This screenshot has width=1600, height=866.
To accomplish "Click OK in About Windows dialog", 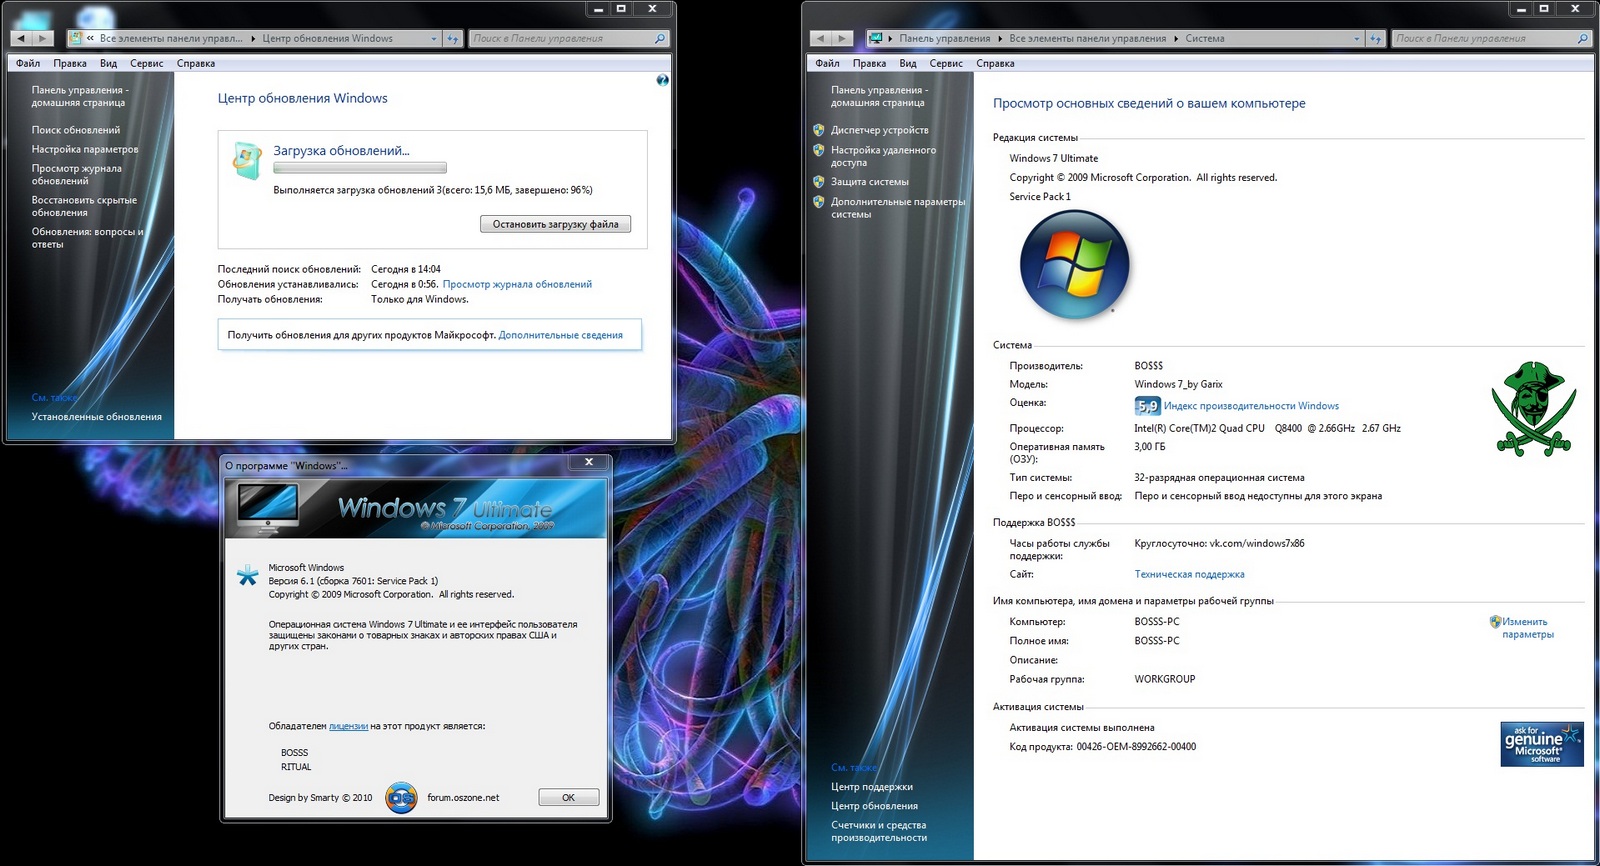I will click(x=568, y=797).
